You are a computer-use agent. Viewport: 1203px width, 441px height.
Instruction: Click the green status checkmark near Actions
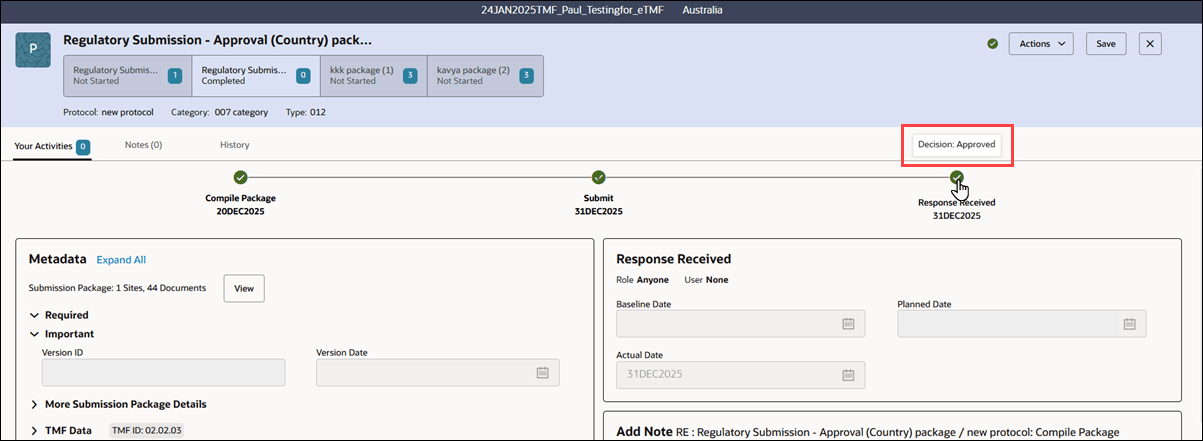992,44
